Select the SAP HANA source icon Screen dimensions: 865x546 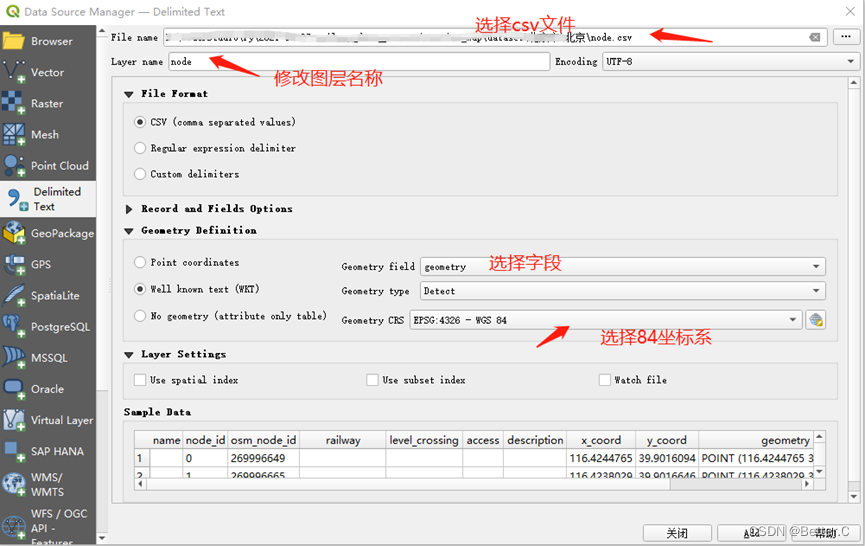coord(13,451)
